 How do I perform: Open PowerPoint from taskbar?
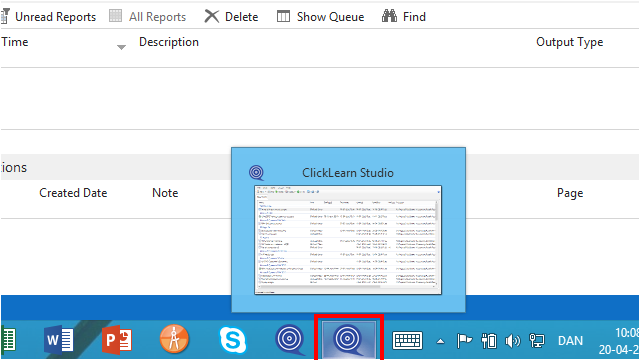coord(117,340)
